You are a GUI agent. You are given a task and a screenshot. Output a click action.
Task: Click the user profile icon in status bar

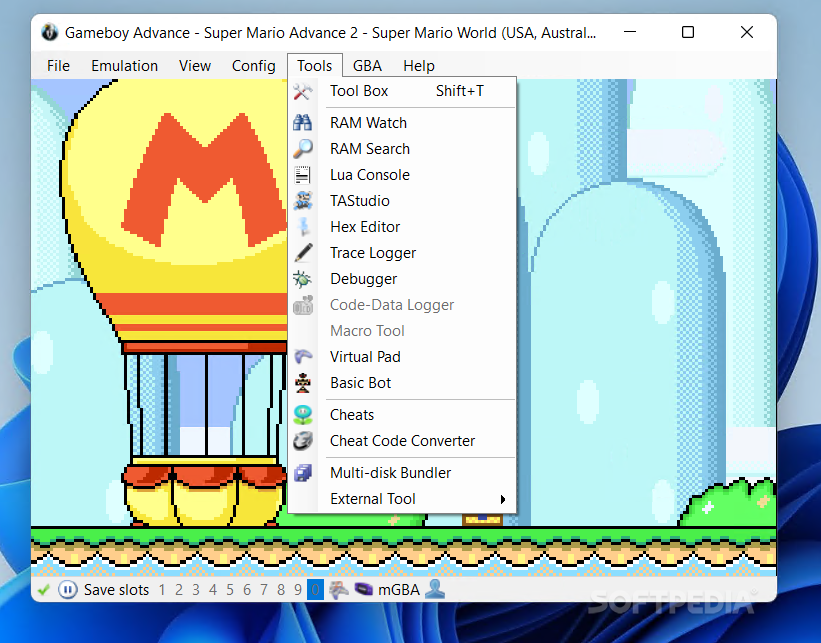[x=435, y=590]
